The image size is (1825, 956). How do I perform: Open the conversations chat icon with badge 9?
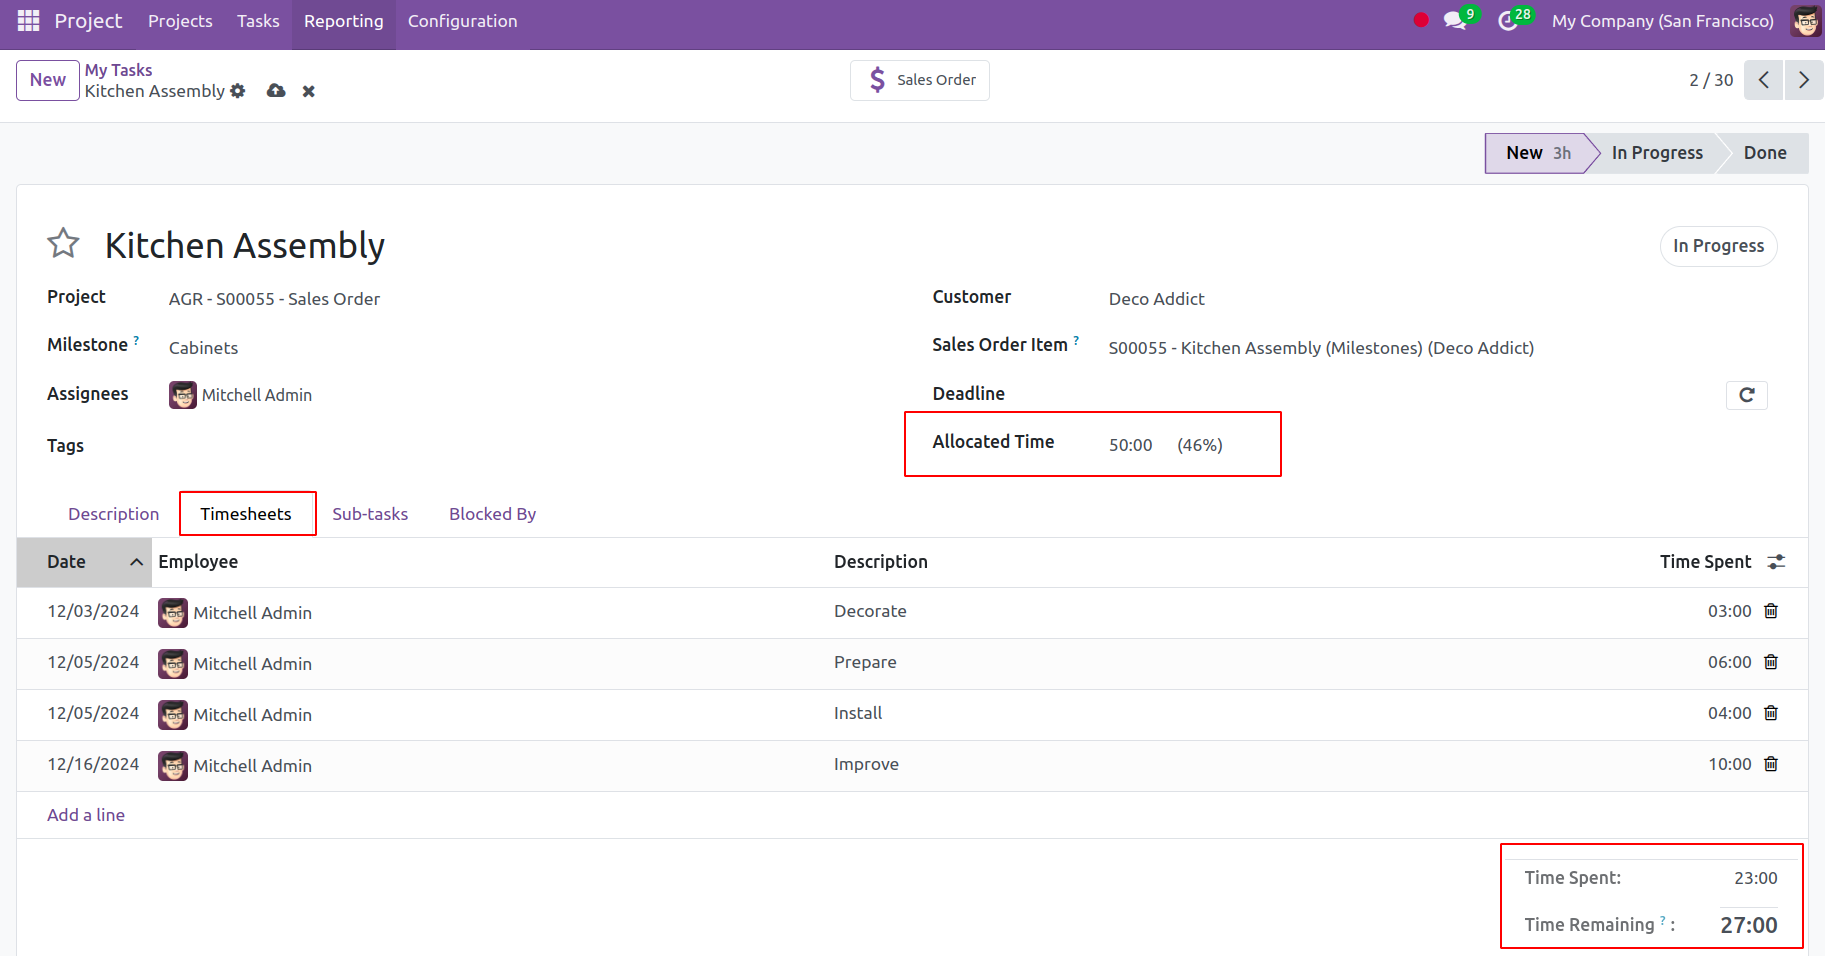point(1455,21)
